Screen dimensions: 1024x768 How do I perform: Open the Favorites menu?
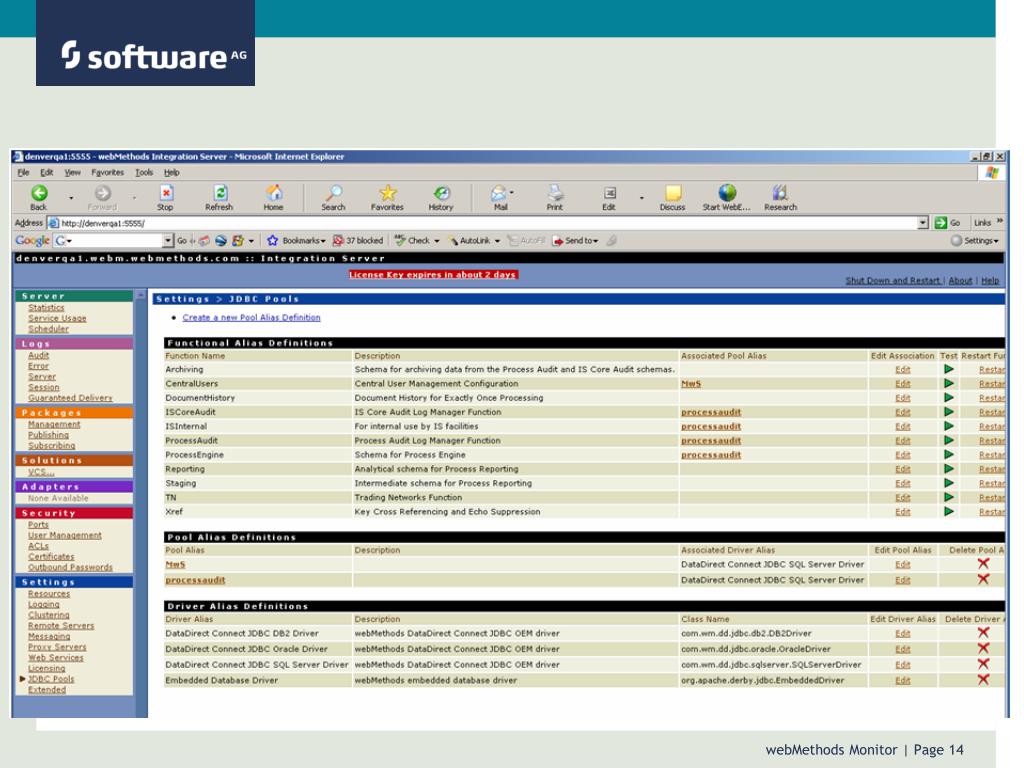pyautogui.click(x=107, y=172)
